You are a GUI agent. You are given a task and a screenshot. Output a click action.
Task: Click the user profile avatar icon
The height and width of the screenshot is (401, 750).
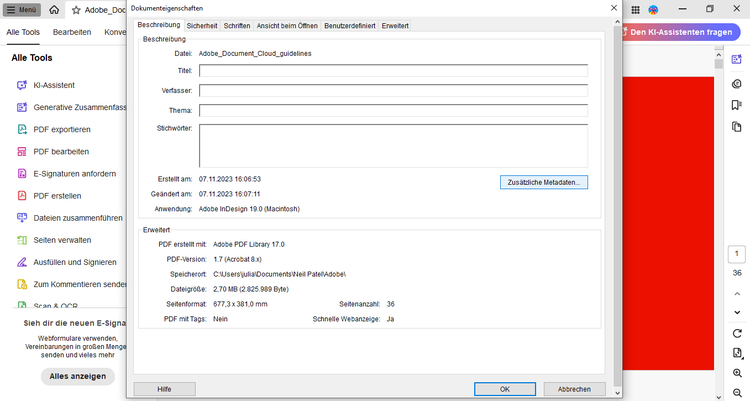pos(653,10)
